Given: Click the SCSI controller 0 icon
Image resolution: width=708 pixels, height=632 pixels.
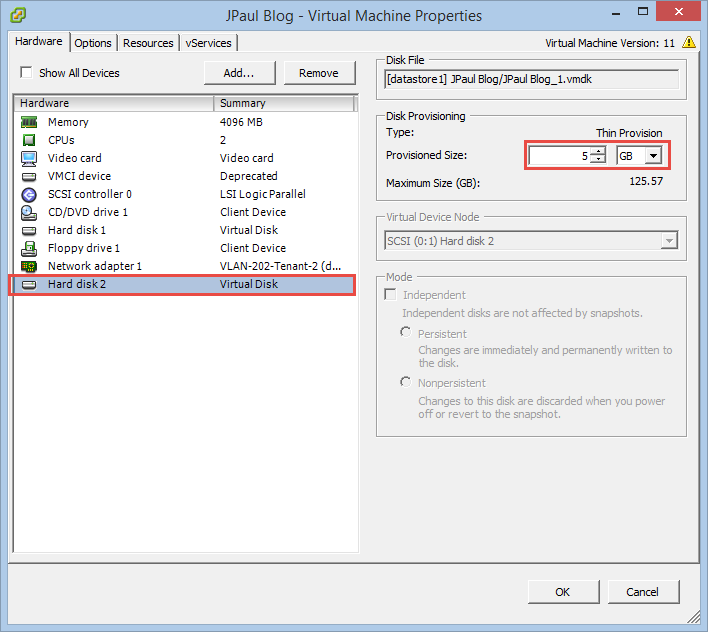Looking at the screenshot, I should 29,195.
